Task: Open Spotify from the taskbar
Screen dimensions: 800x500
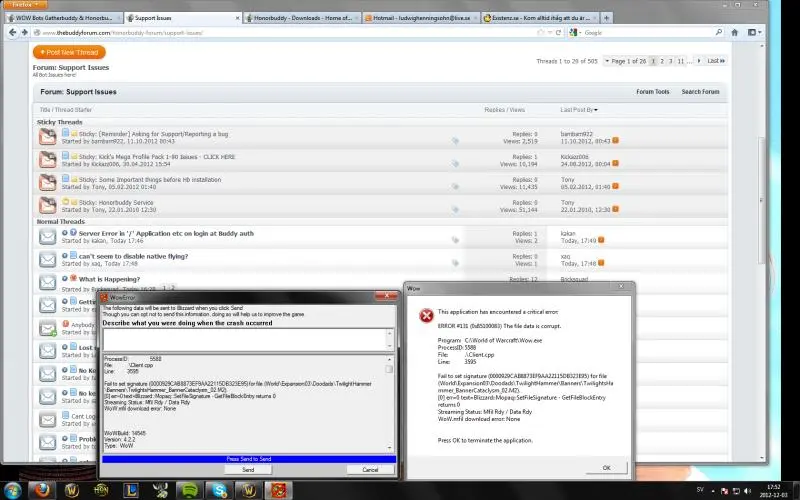Action: click(x=190, y=490)
